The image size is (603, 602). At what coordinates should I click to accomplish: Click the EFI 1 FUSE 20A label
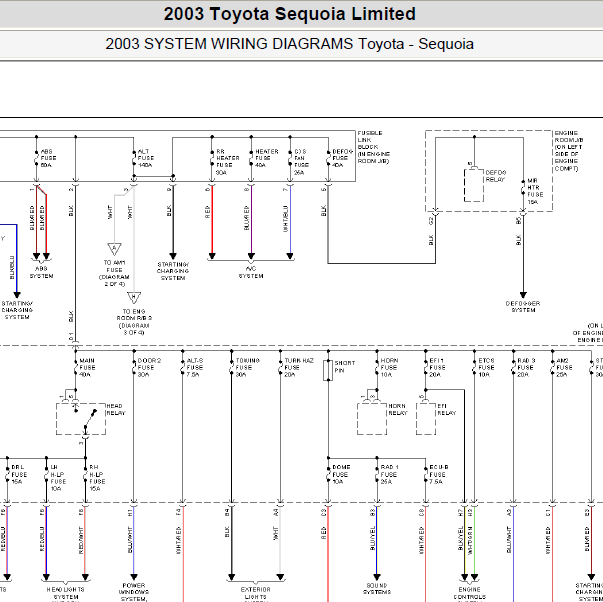tap(437, 367)
